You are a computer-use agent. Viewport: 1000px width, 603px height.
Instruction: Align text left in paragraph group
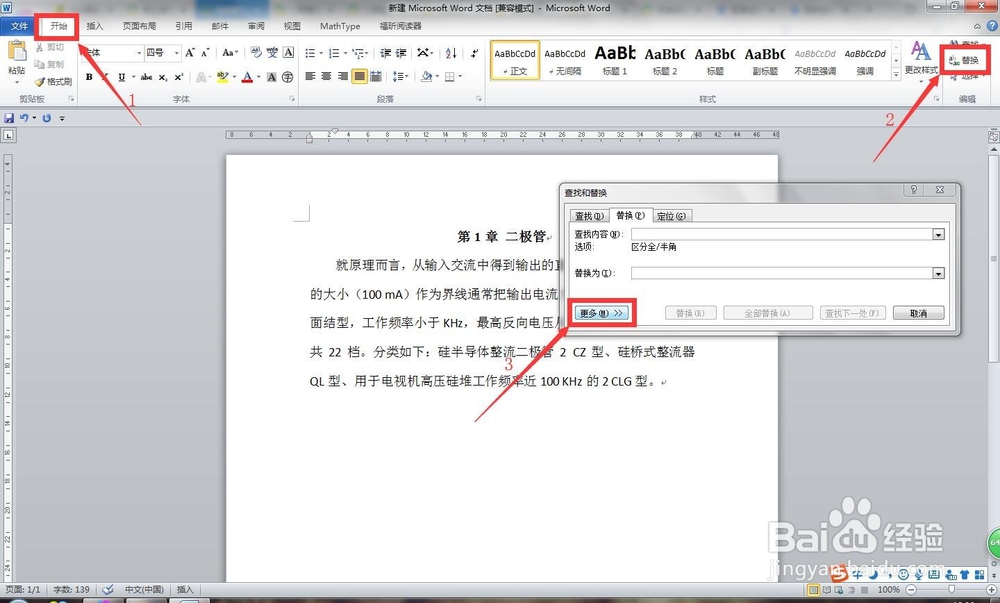[311, 76]
